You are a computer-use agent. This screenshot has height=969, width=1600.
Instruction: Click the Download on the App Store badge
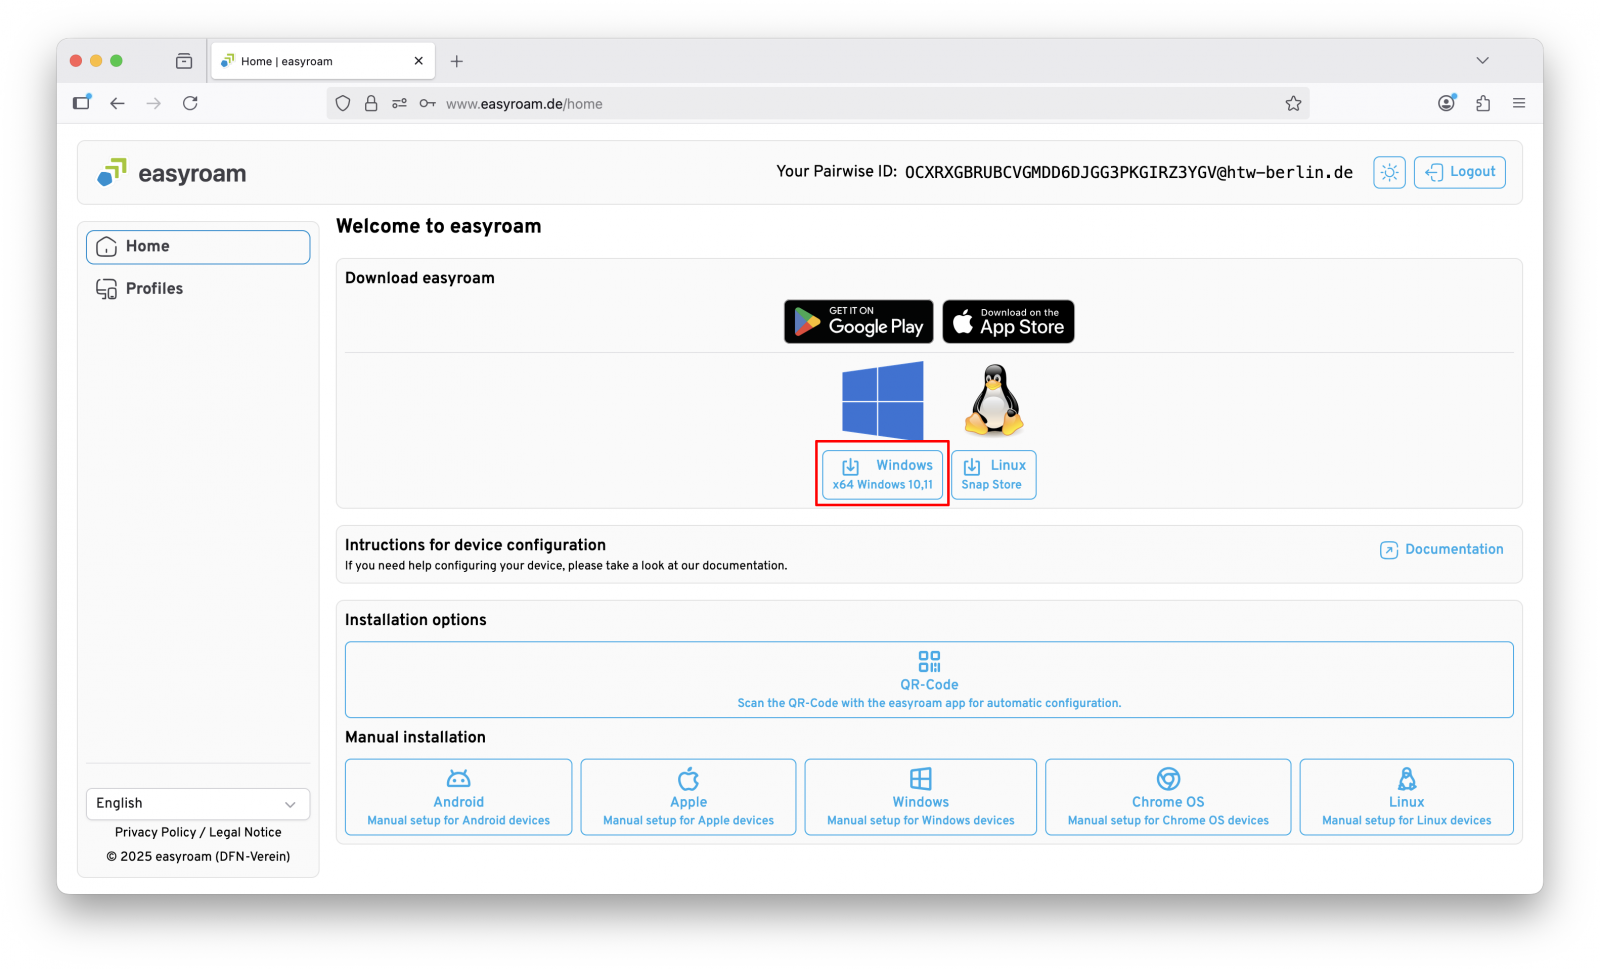point(1008,322)
